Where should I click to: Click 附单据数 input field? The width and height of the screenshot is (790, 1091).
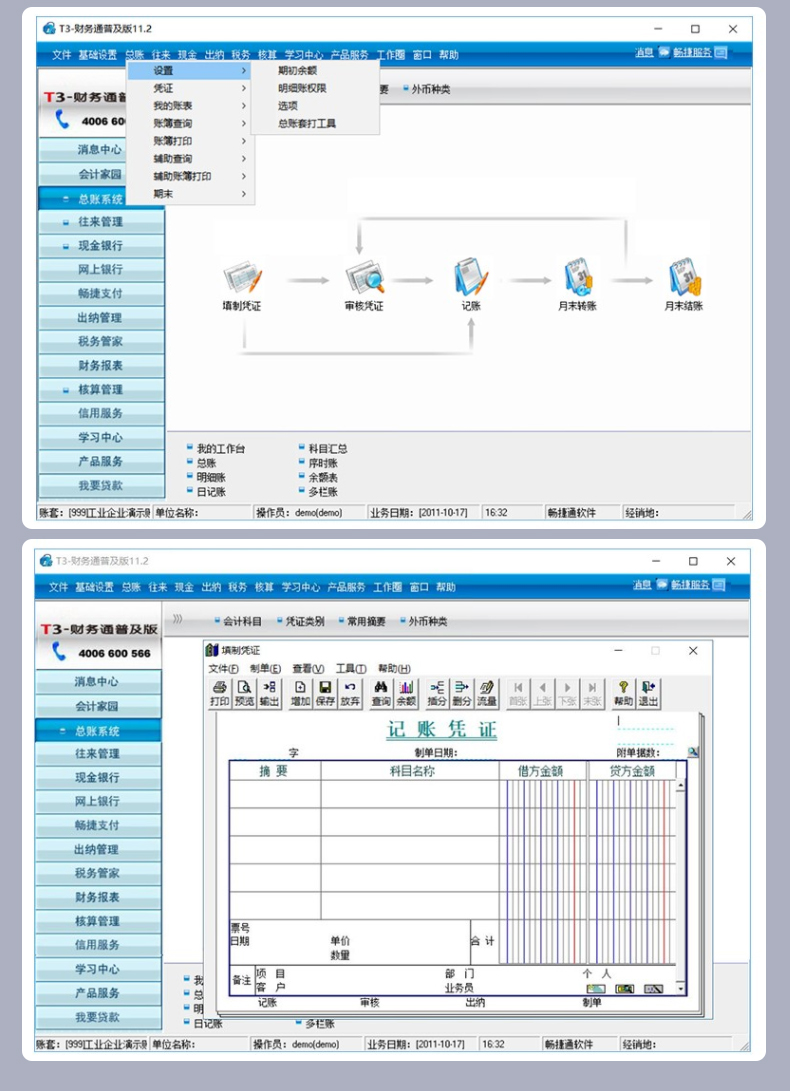coord(672,752)
